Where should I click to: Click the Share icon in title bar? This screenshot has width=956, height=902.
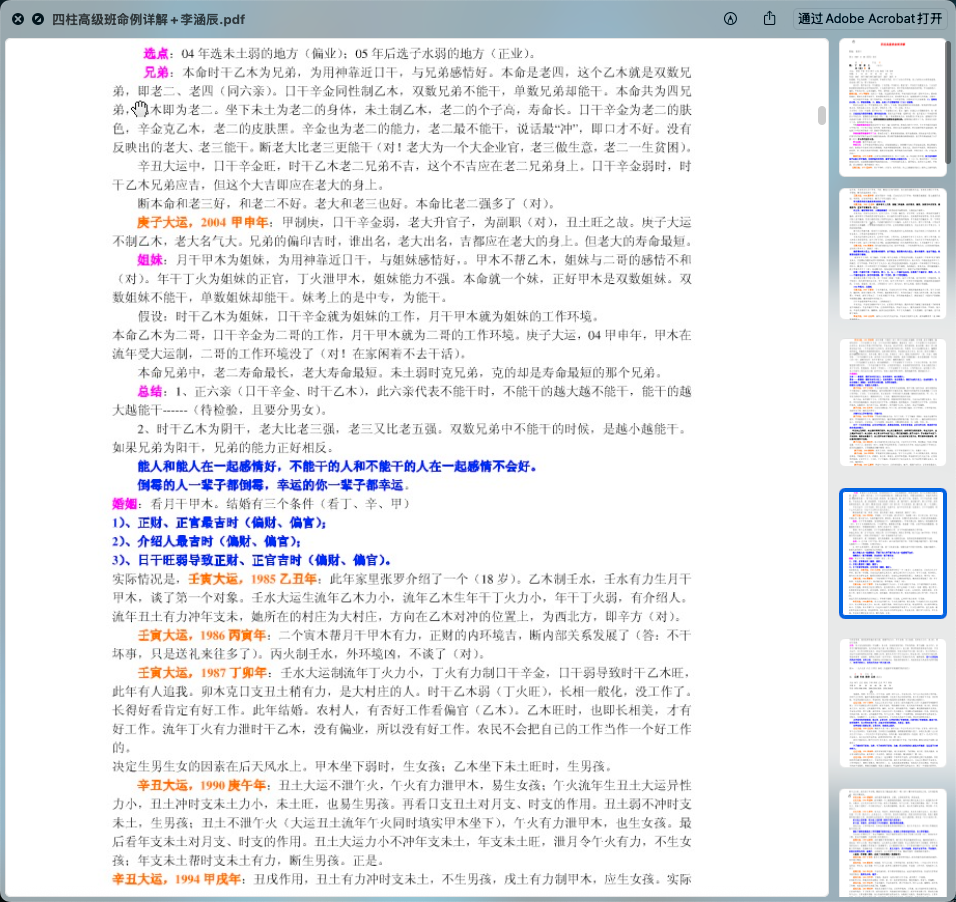[769, 19]
